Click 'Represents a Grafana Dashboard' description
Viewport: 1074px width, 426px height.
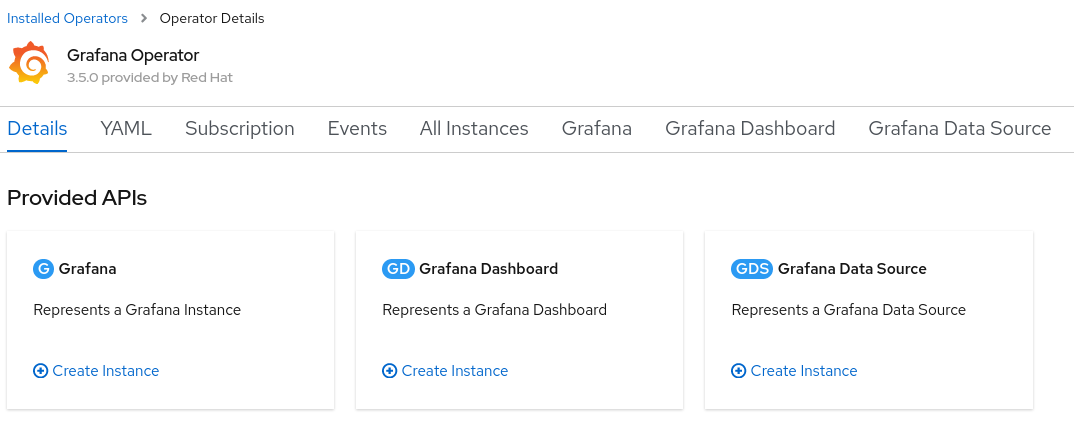pyautogui.click(x=495, y=310)
